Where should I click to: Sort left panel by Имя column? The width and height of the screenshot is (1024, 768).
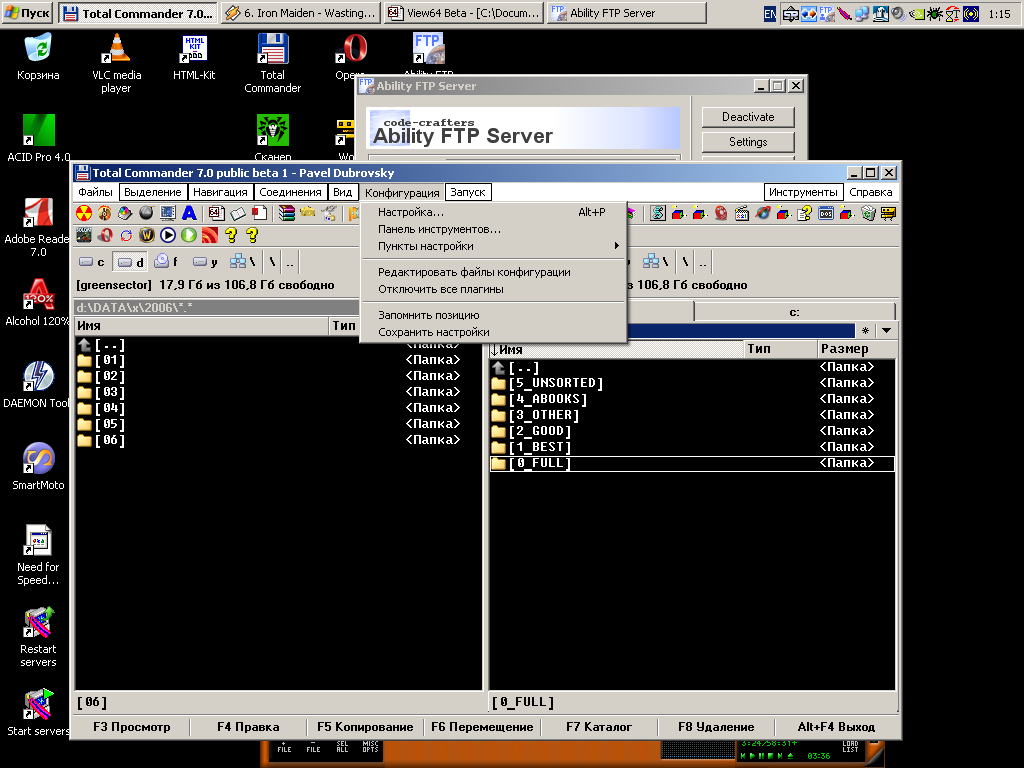click(x=201, y=325)
